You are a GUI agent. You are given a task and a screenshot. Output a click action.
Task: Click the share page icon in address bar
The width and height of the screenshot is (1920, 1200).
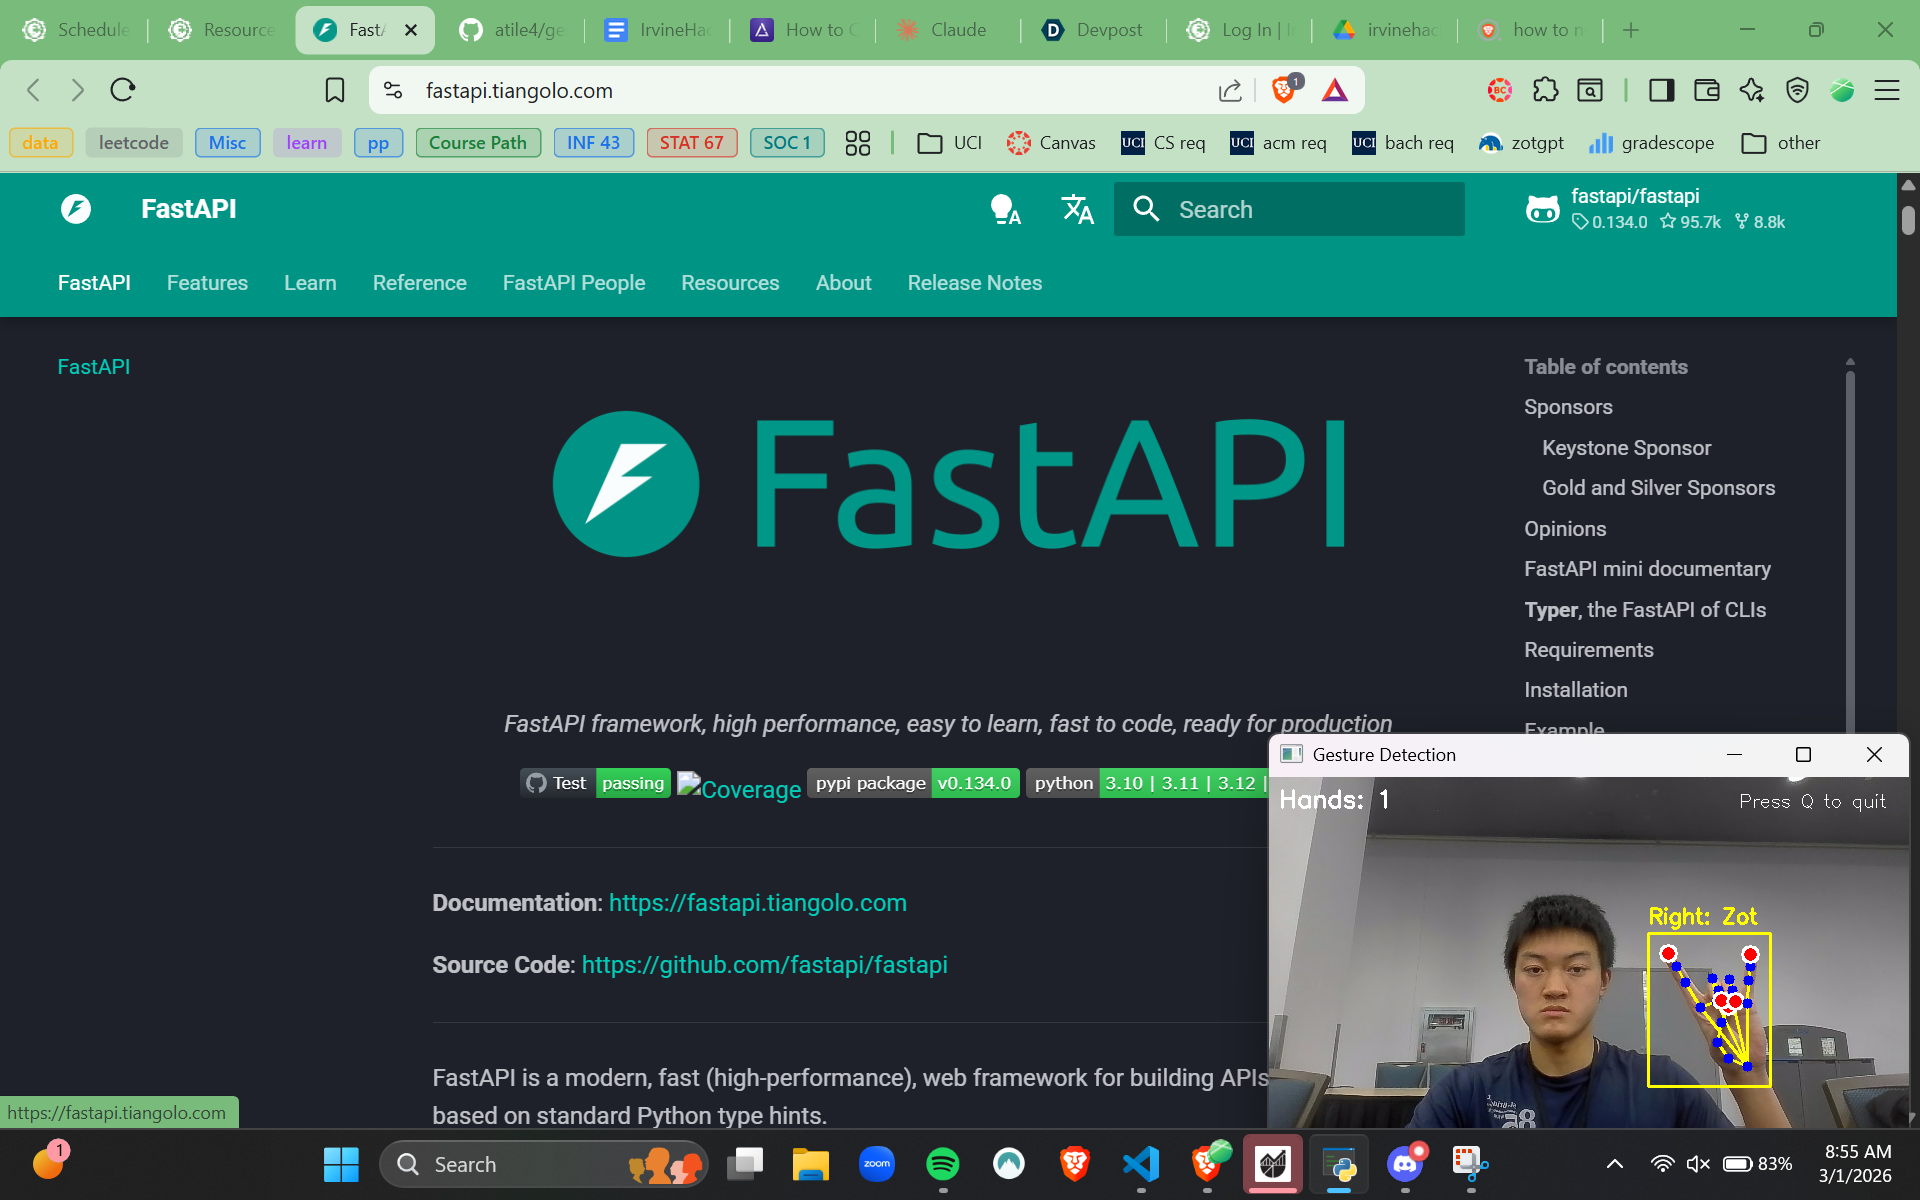(1230, 91)
